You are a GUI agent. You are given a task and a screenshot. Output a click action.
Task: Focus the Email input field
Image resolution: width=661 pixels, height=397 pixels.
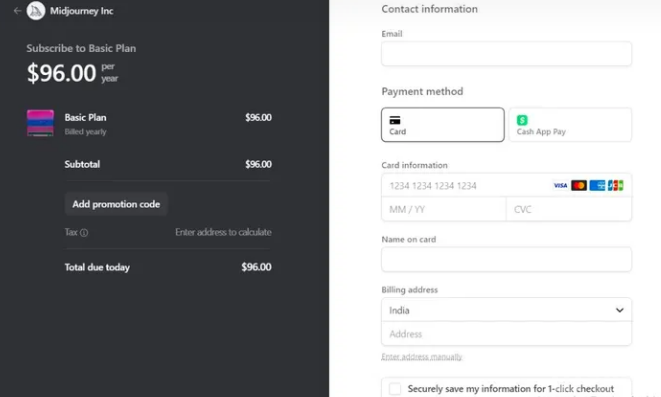(x=506, y=54)
